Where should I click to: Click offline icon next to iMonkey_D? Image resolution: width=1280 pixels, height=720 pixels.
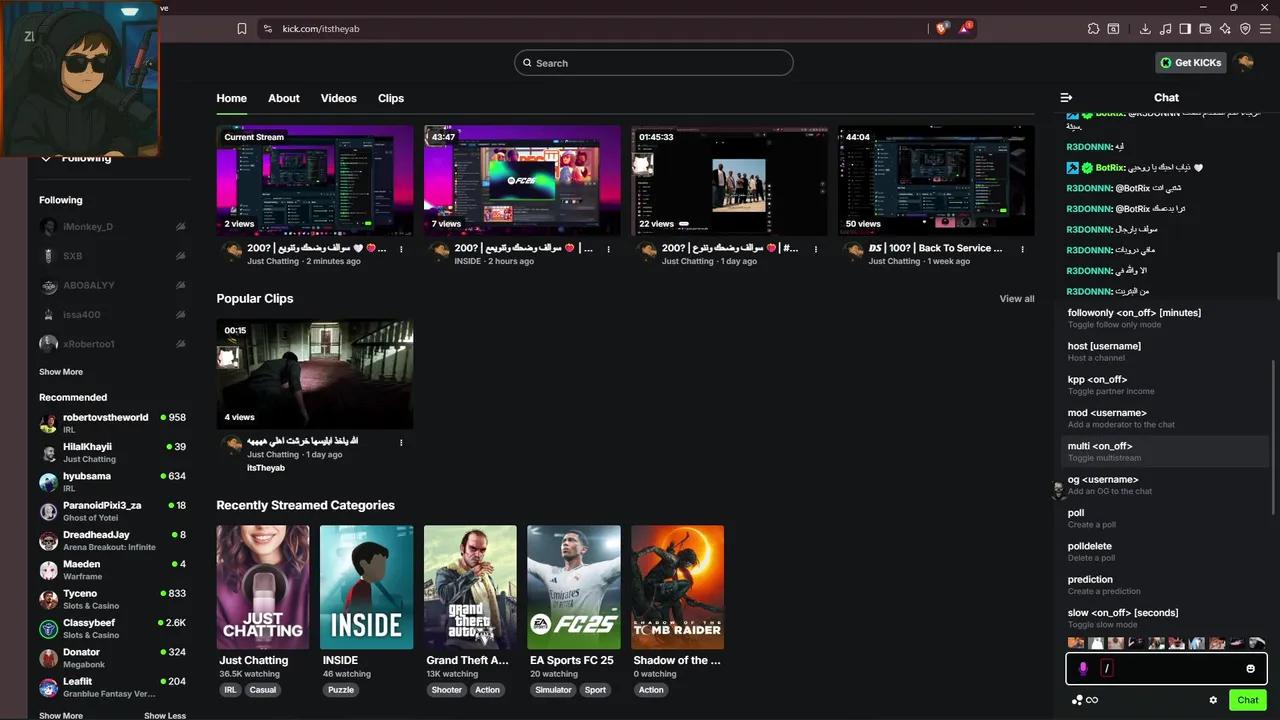181,227
